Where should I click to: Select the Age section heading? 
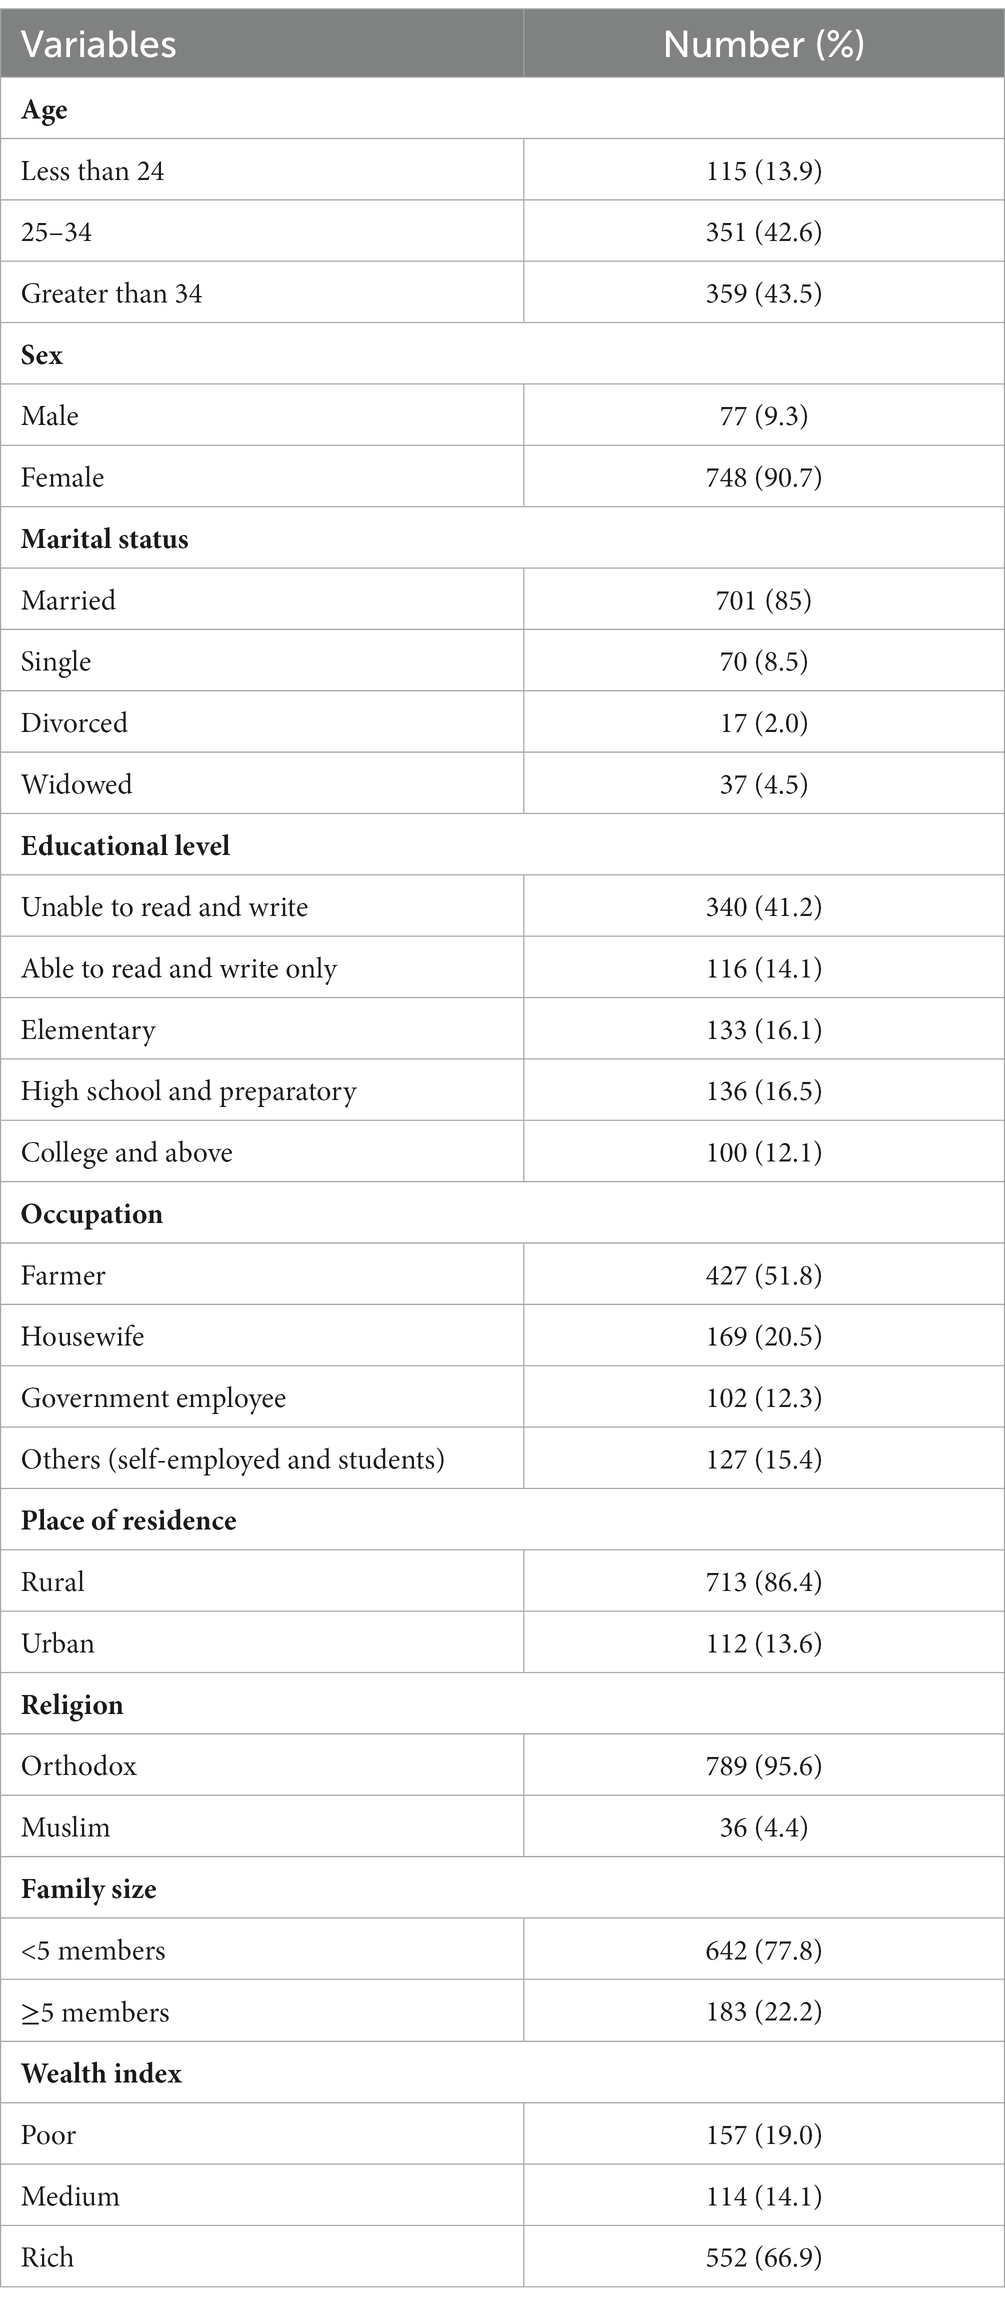pyautogui.click(x=44, y=109)
